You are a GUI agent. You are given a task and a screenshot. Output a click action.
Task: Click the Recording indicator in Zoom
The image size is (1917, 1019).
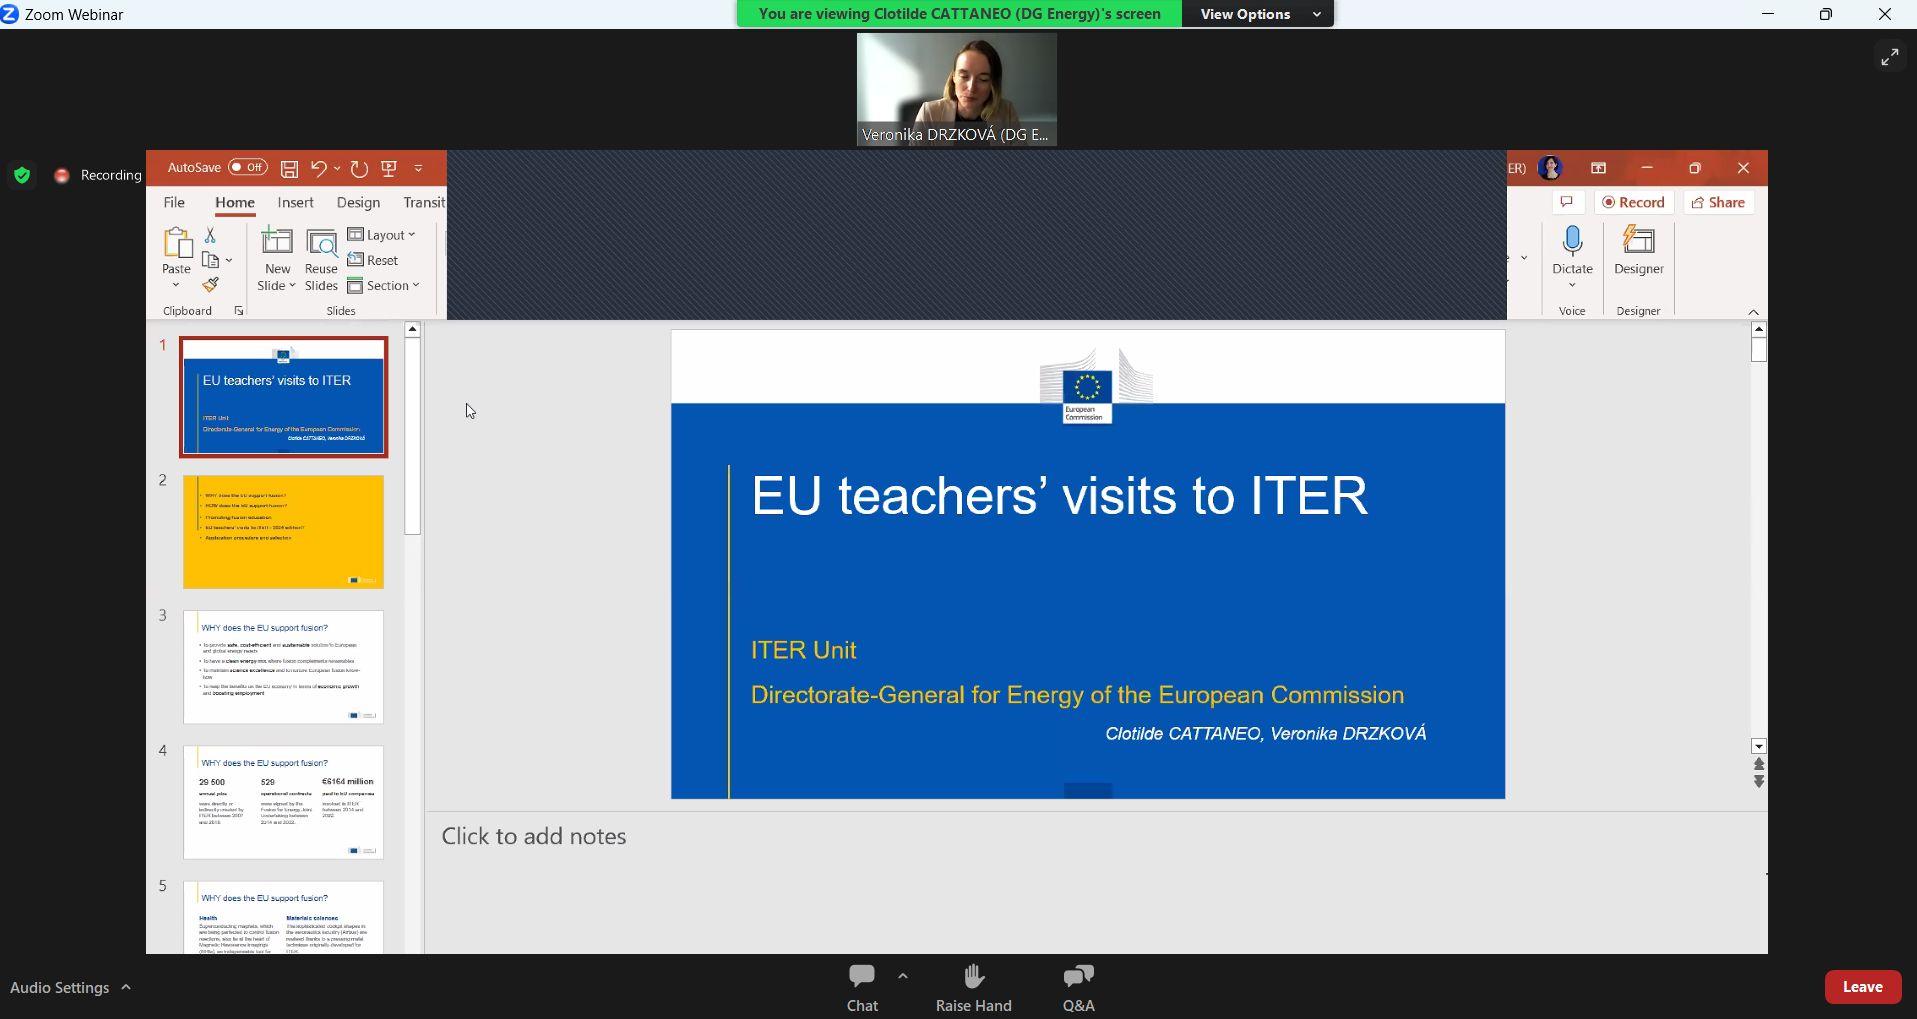(x=98, y=175)
